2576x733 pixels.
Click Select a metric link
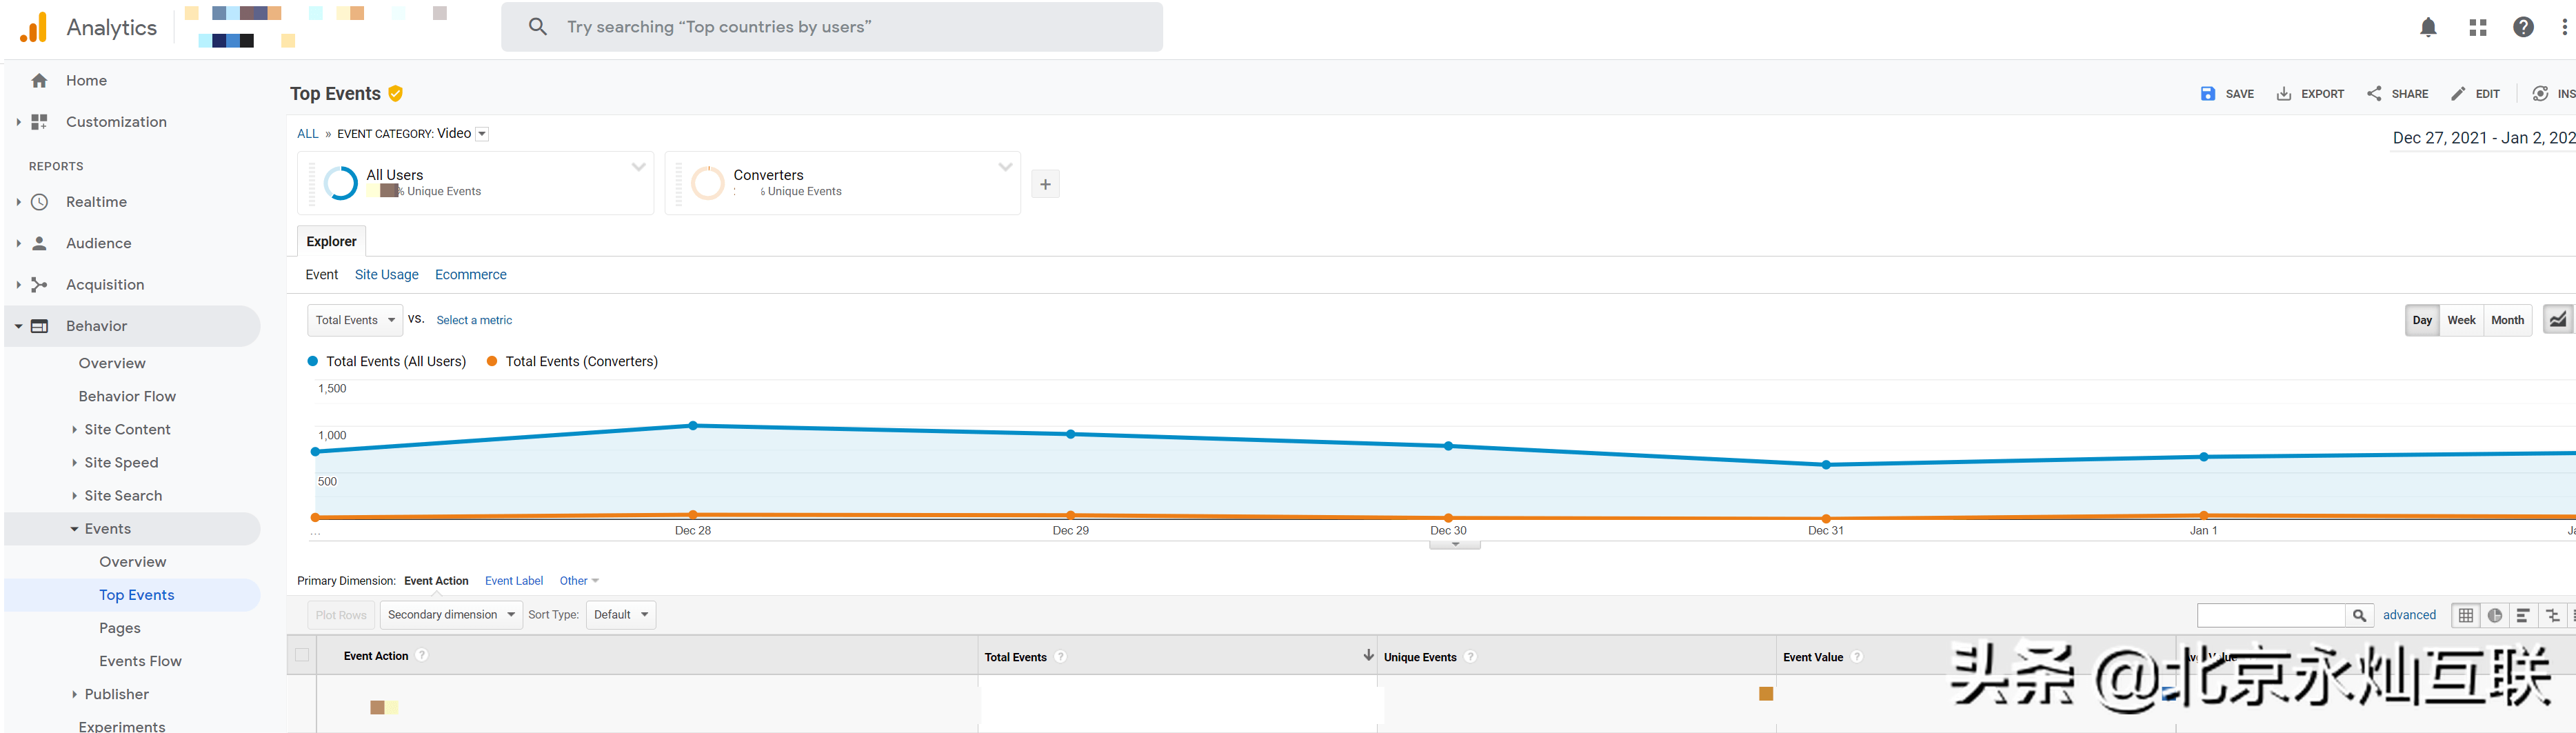474,321
